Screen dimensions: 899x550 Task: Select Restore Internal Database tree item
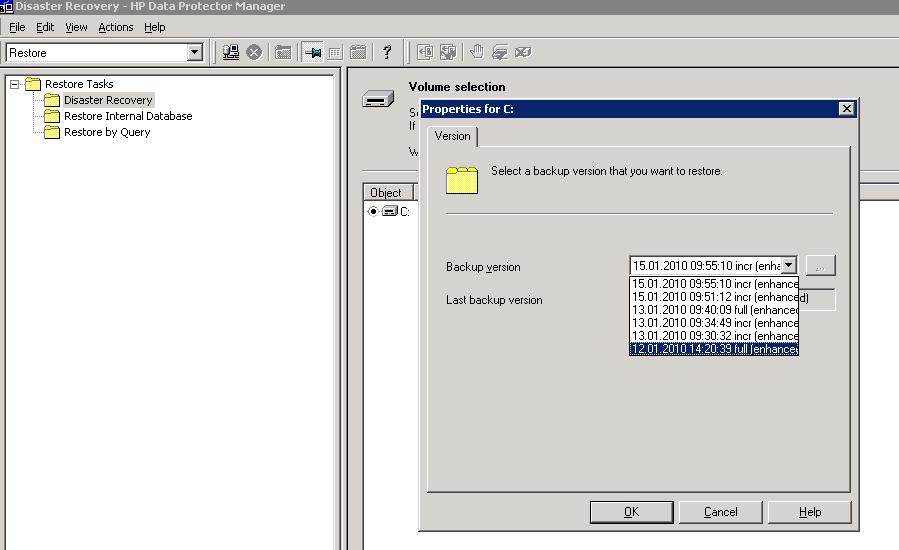pos(128,116)
